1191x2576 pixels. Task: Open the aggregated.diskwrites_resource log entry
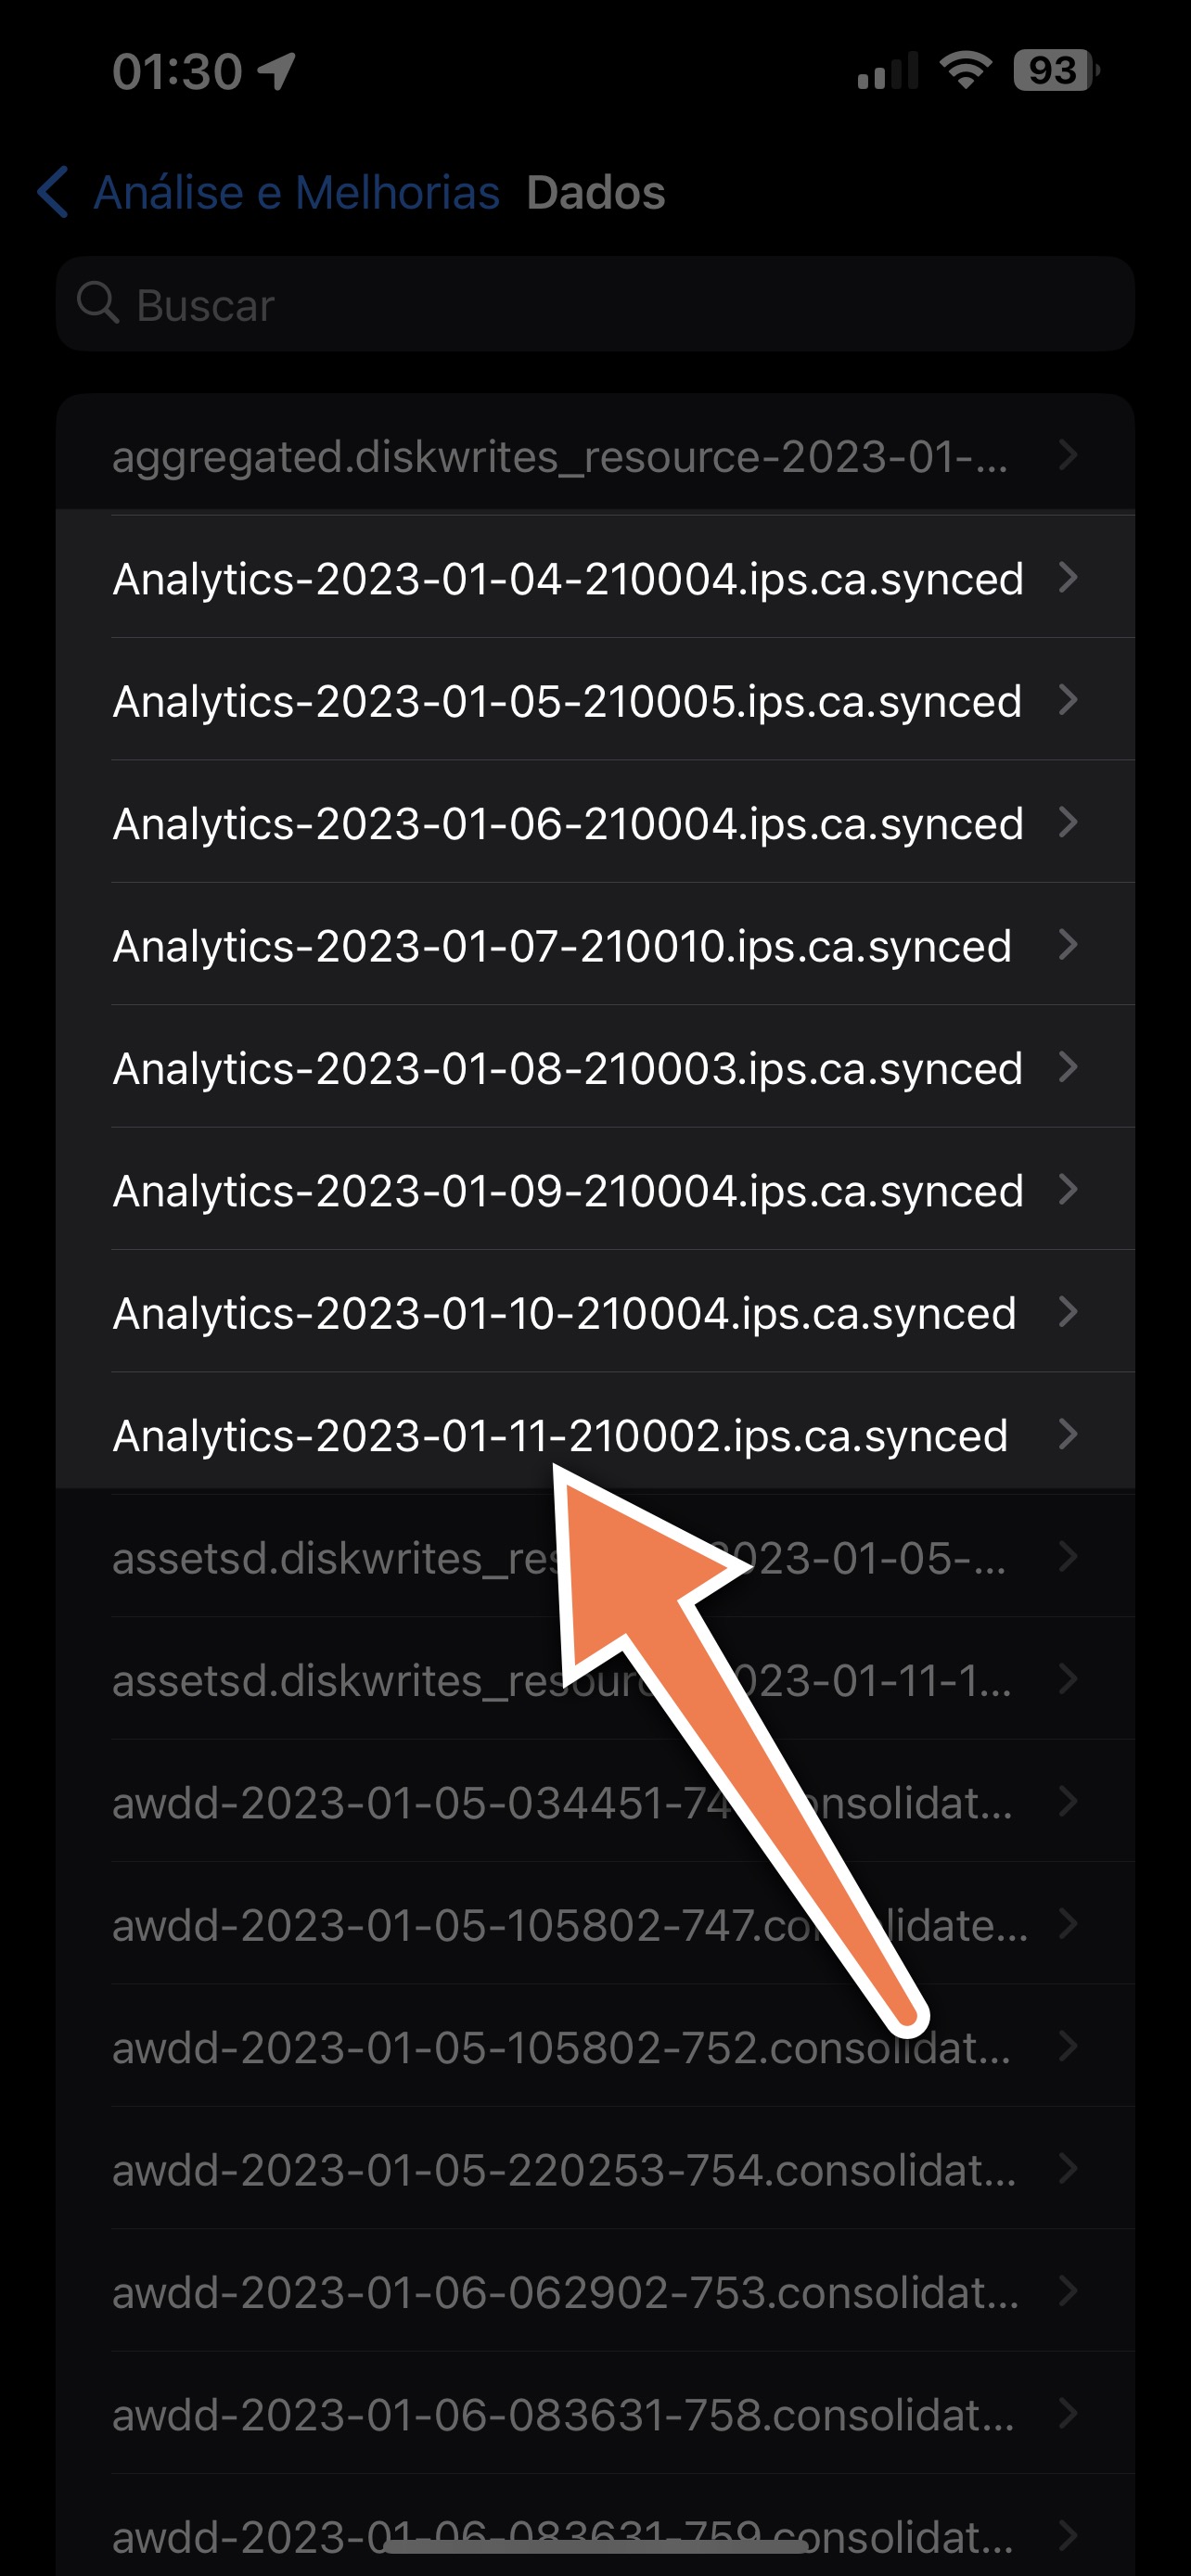pos(560,457)
